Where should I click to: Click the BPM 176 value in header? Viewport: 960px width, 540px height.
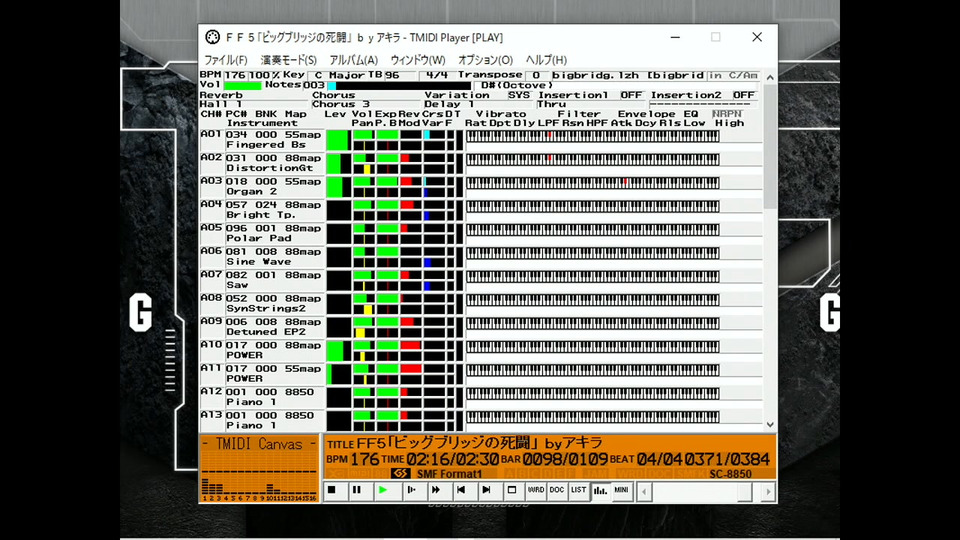tap(235, 75)
